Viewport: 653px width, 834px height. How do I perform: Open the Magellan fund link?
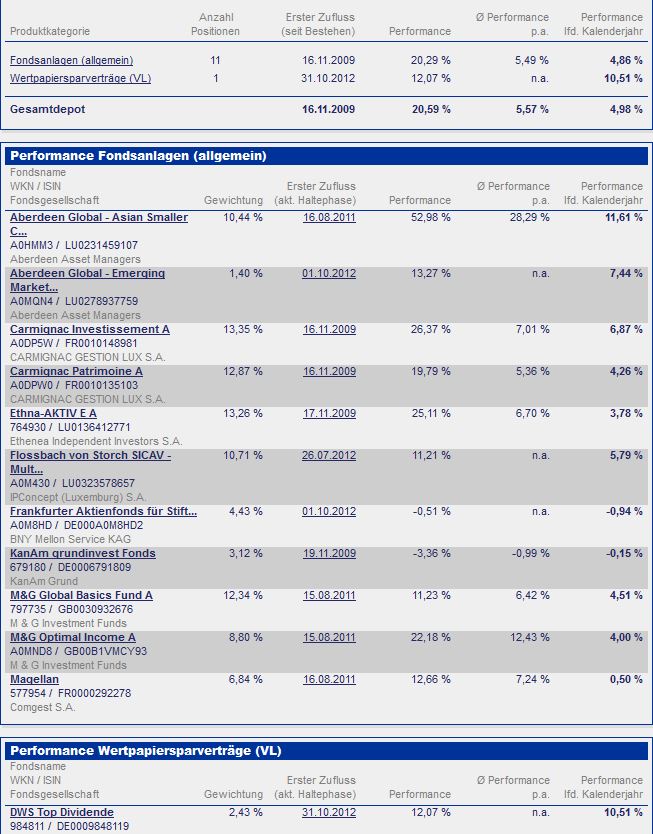35,679
